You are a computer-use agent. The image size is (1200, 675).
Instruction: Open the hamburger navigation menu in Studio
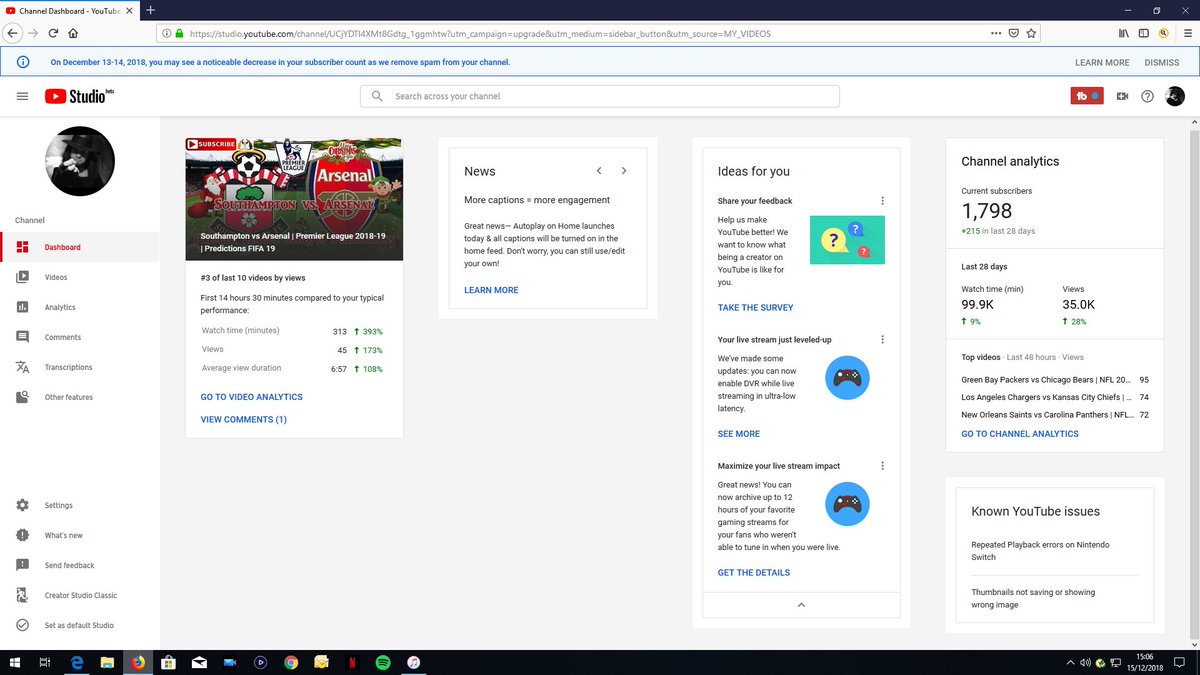click(x=22, y=96)
